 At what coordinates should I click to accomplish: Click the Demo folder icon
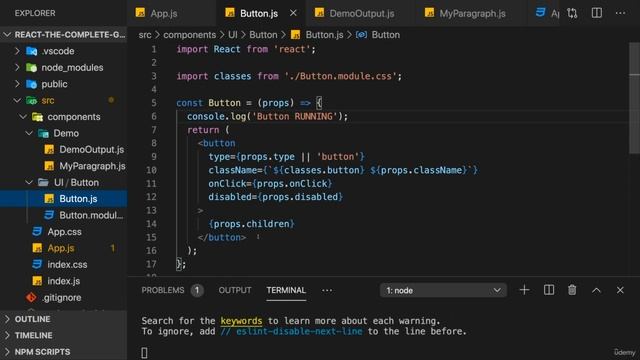pos(43,133)
